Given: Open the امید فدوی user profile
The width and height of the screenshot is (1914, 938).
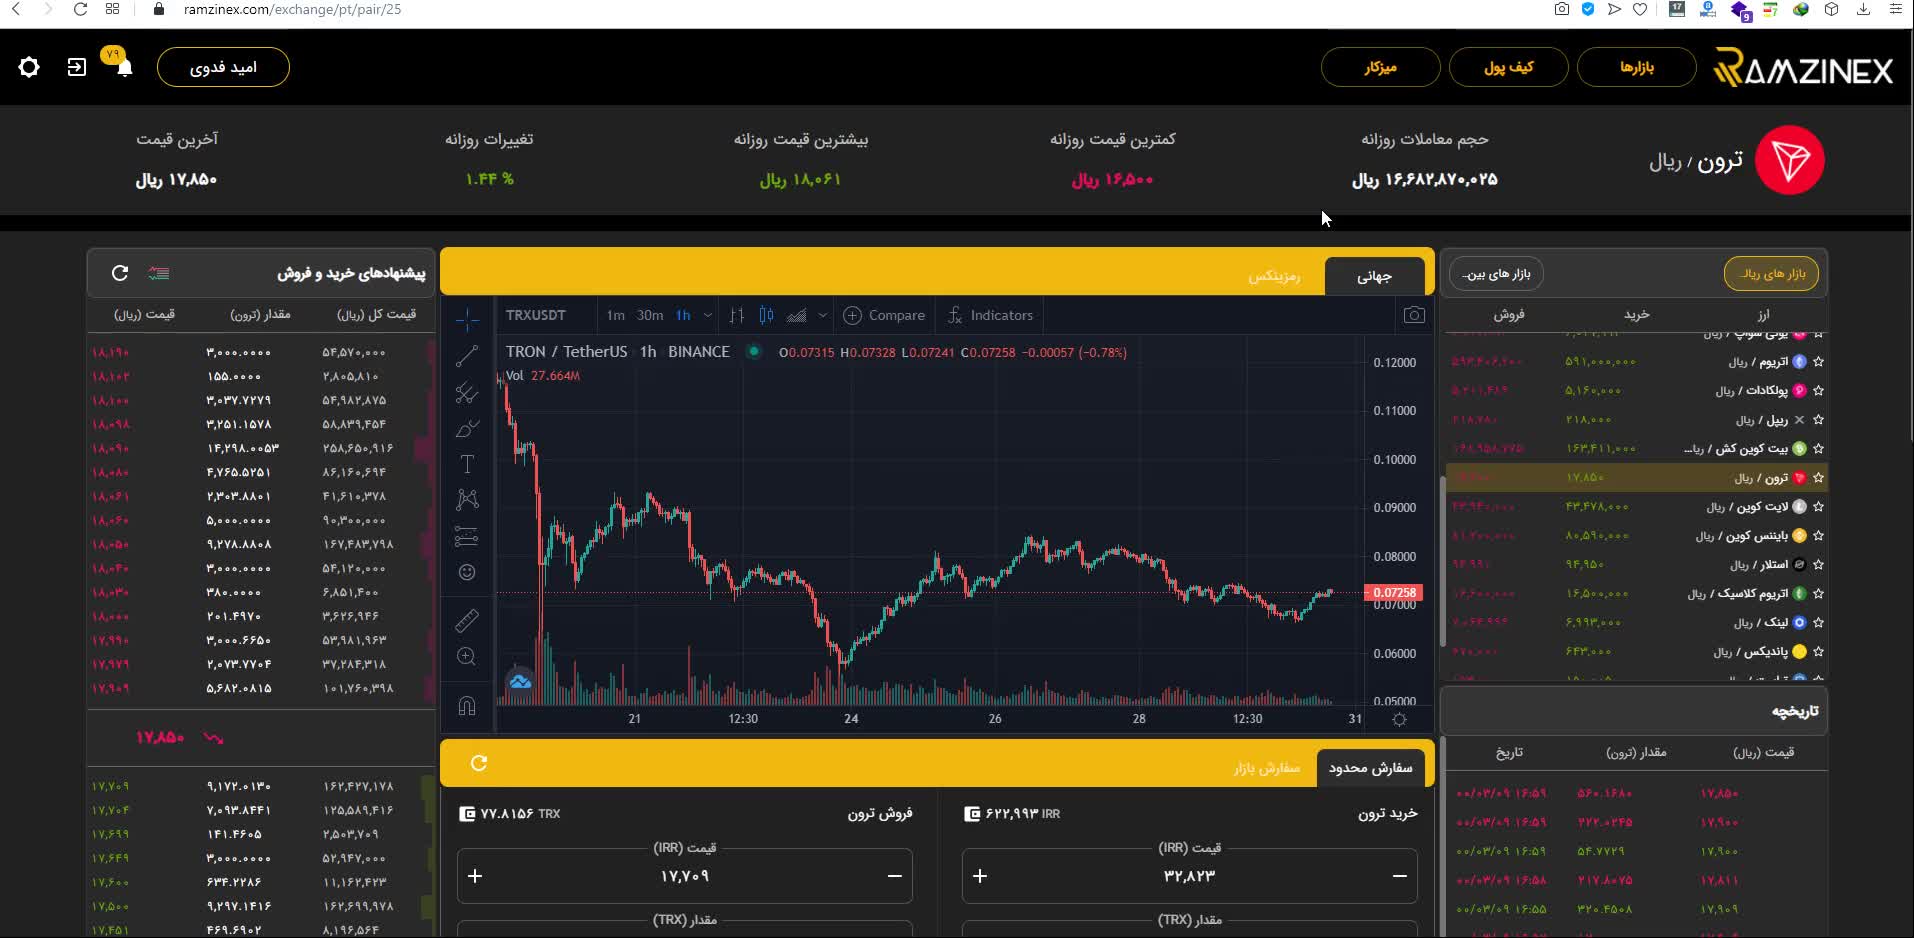Looking at the screenshot, I should click(223, 67).
